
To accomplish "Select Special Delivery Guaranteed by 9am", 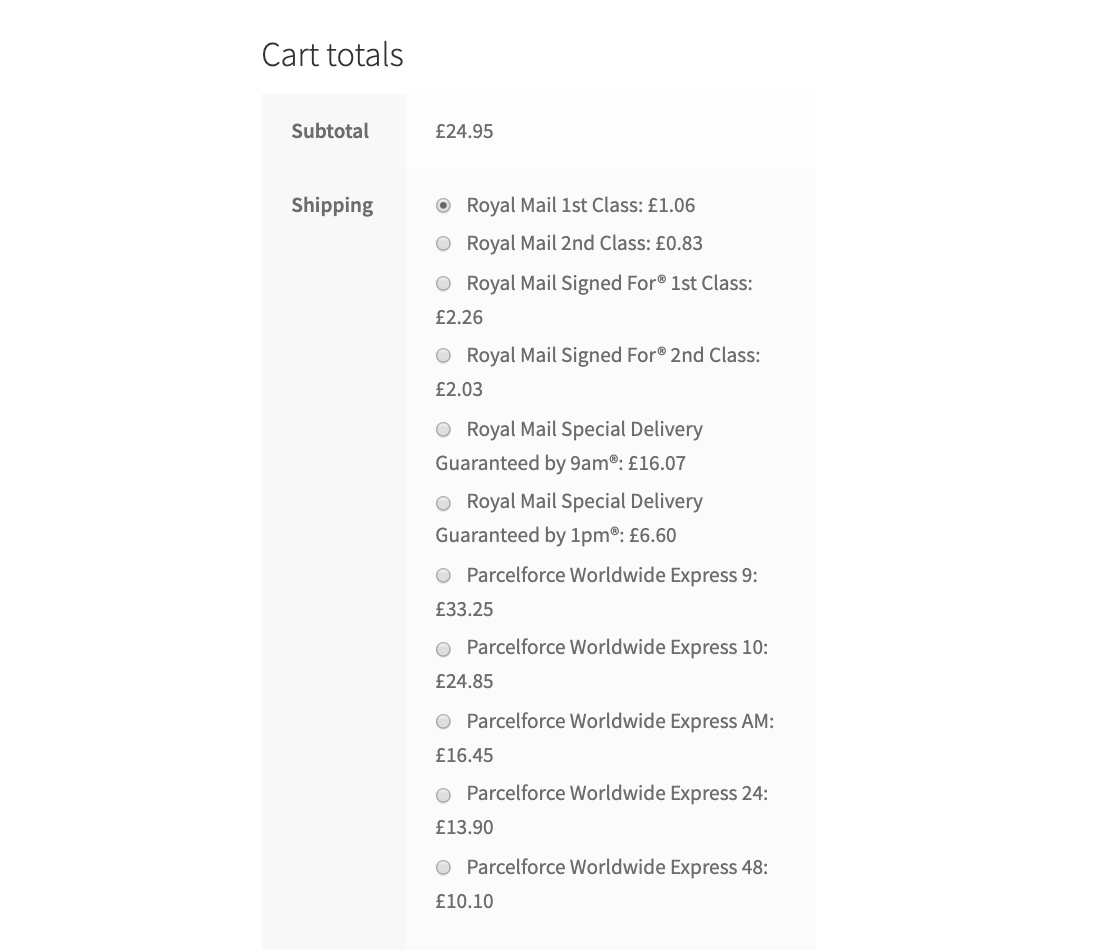I will pyautogui.click(x=443, y=429).
